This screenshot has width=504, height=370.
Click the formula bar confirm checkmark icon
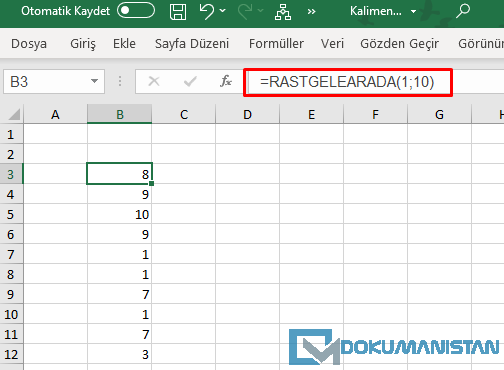190,81
